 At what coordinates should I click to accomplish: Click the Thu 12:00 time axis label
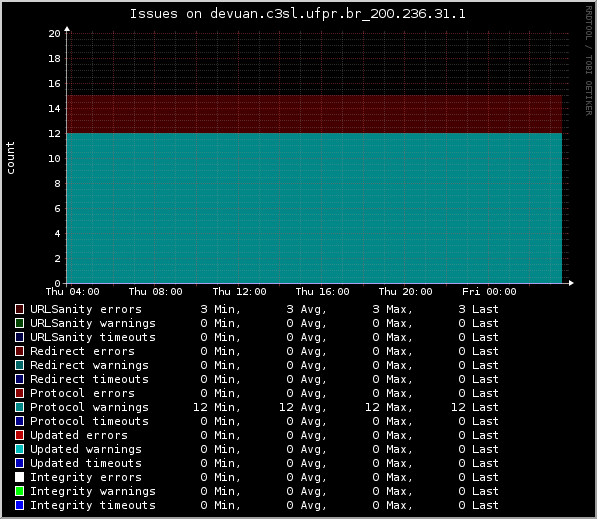pos(239,292)
